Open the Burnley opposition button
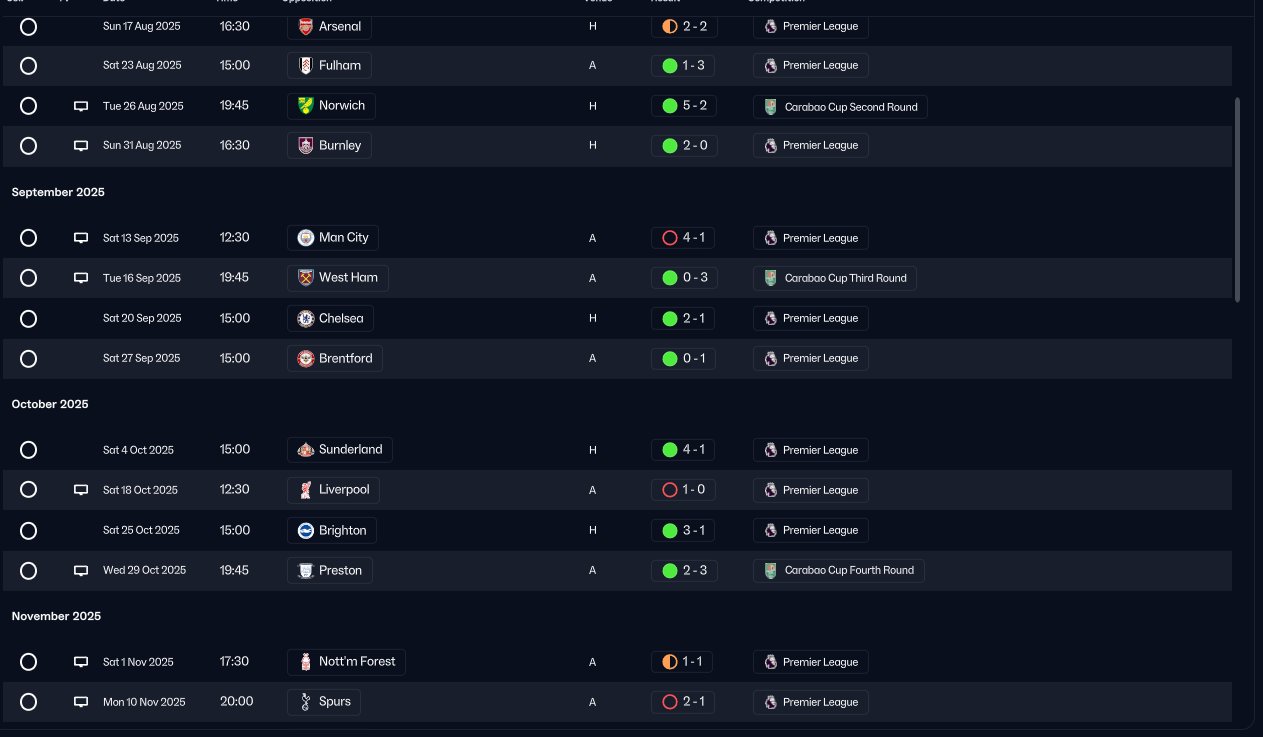Screen dimensions: 1263x737 point(329,145)
